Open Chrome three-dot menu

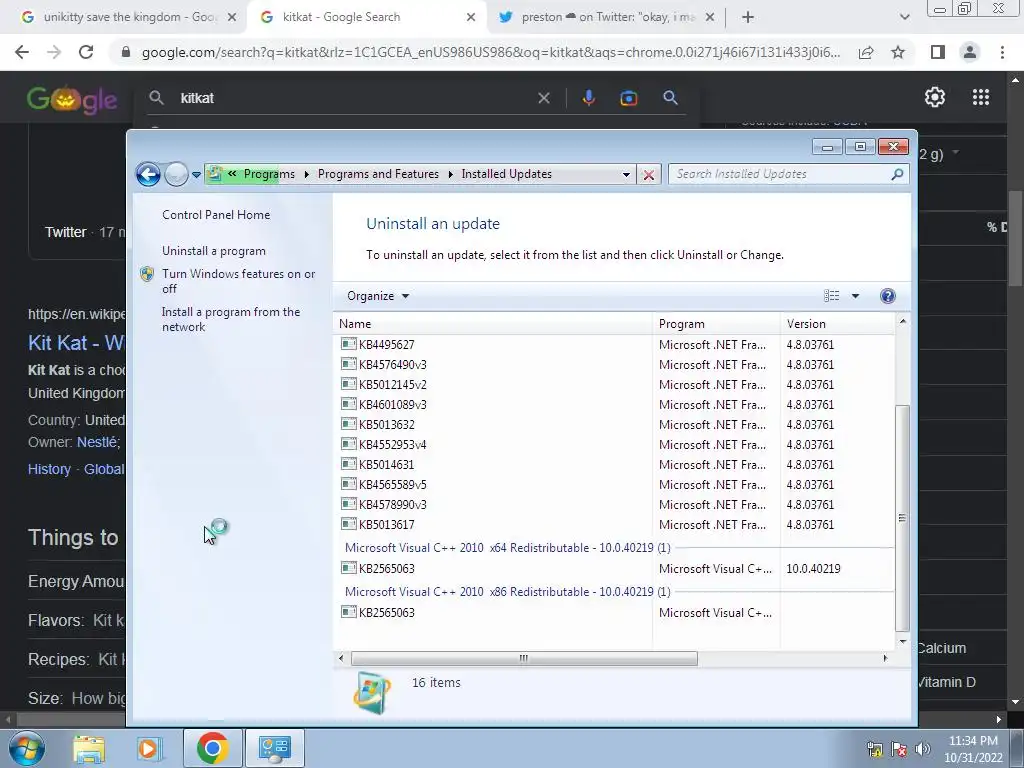coord(1002,52)
